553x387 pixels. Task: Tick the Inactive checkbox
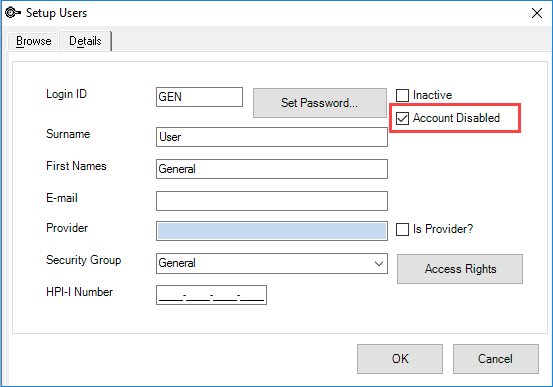click(402, 95)
